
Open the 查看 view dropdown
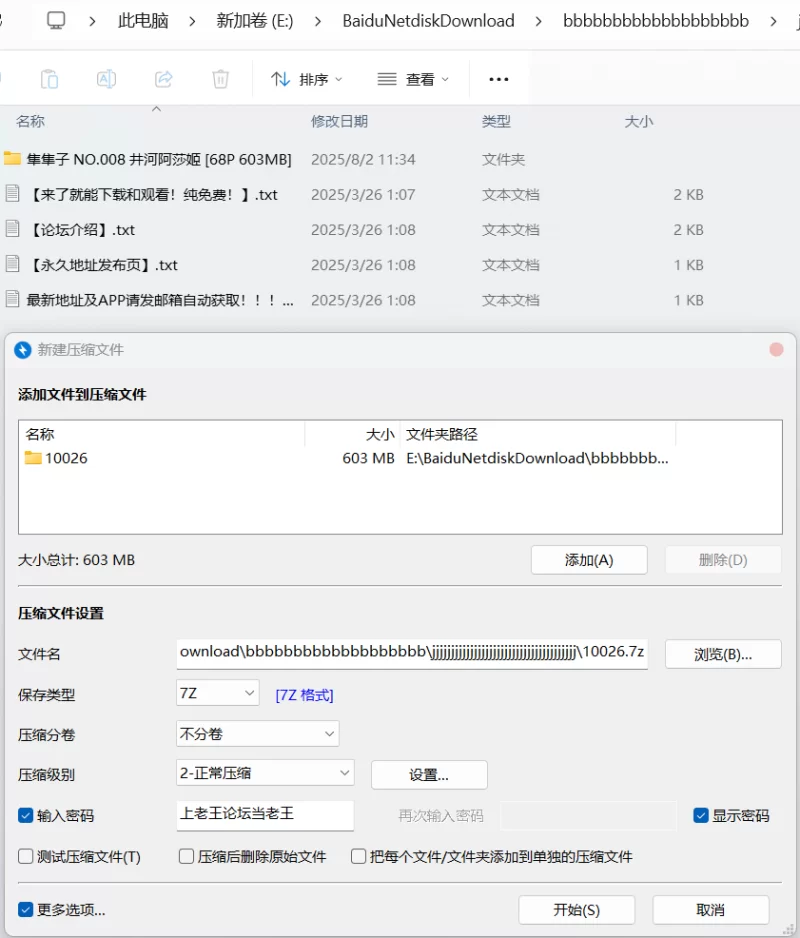(413, 79)
